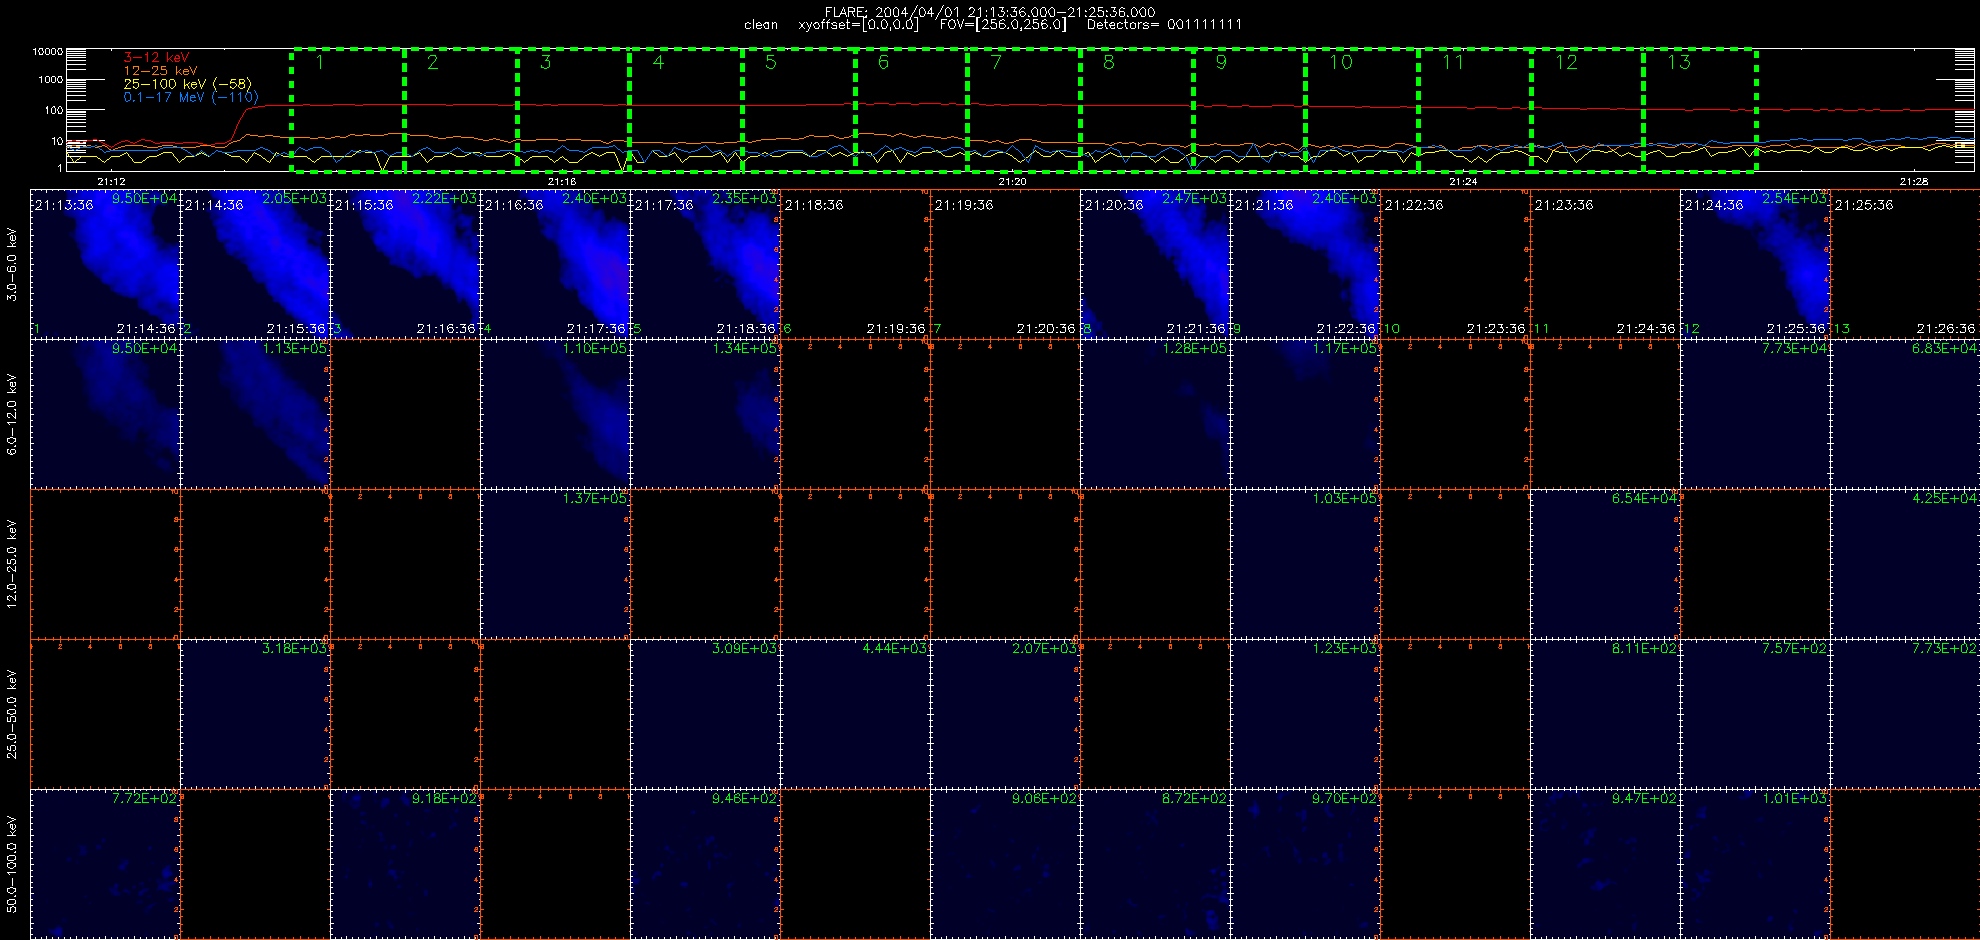Click the yellow 25-100 keV (-58) legend label

point(187,84)
